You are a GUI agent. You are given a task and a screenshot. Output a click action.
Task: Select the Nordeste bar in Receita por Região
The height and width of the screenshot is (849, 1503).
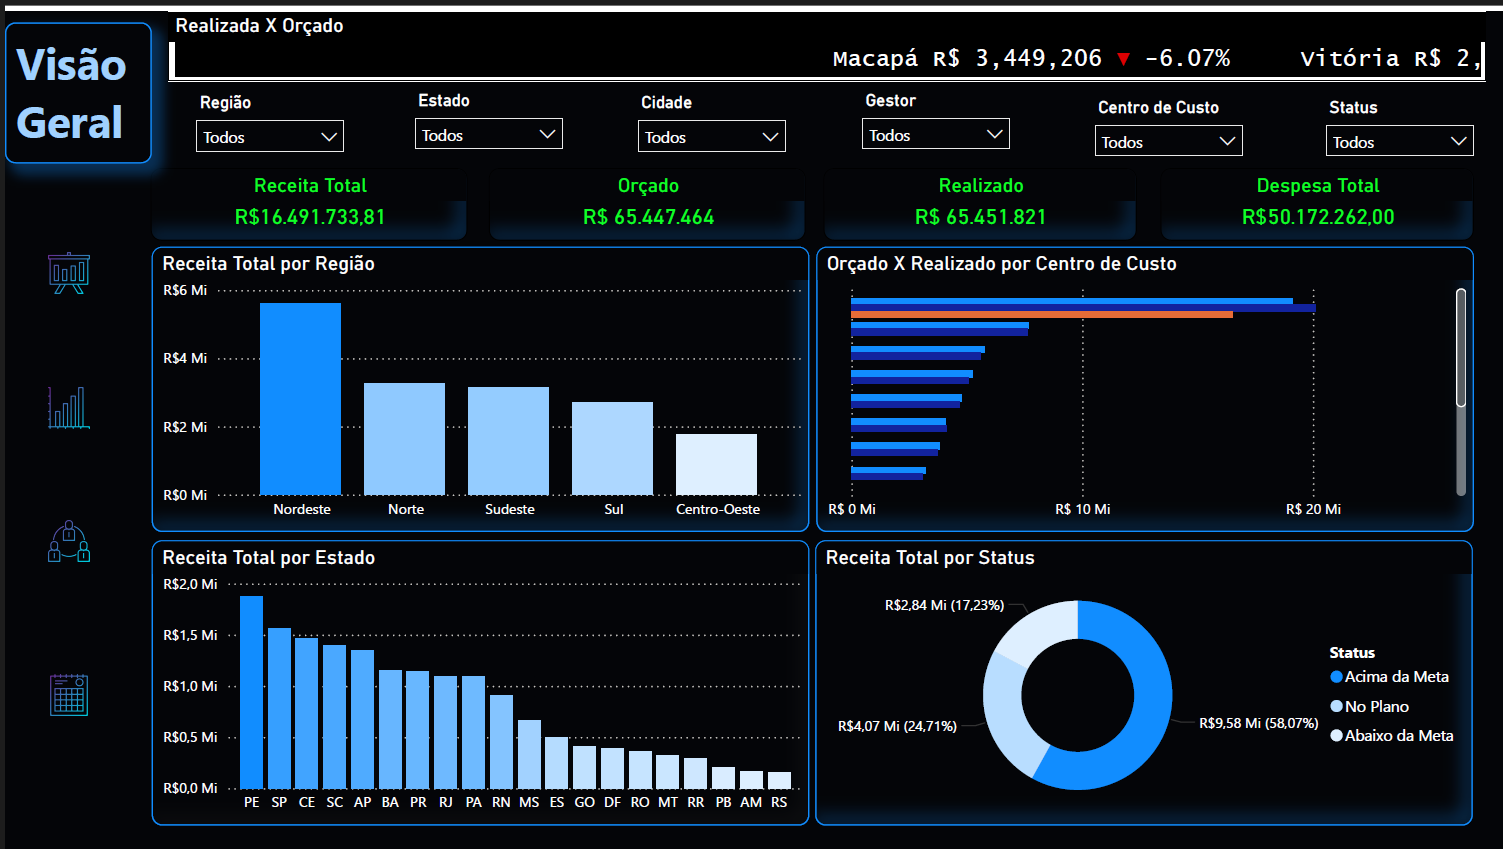[x=301, y=400]
